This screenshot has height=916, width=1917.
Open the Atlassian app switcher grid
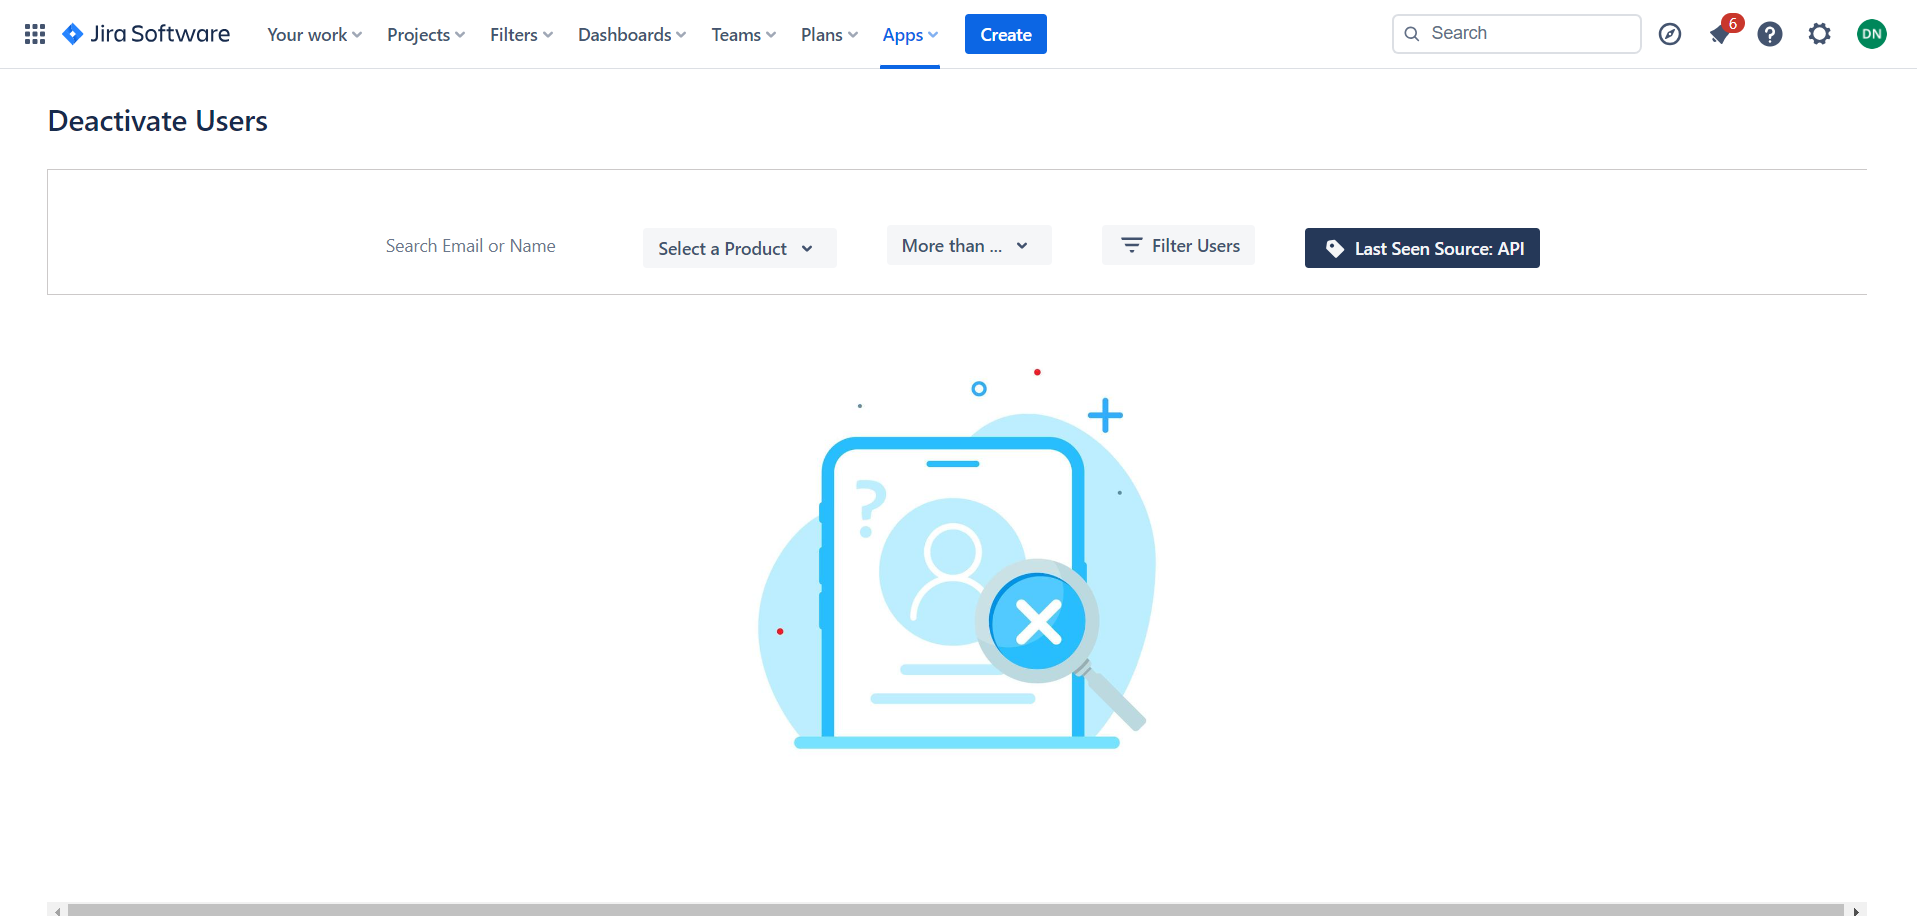click(33, 33)
